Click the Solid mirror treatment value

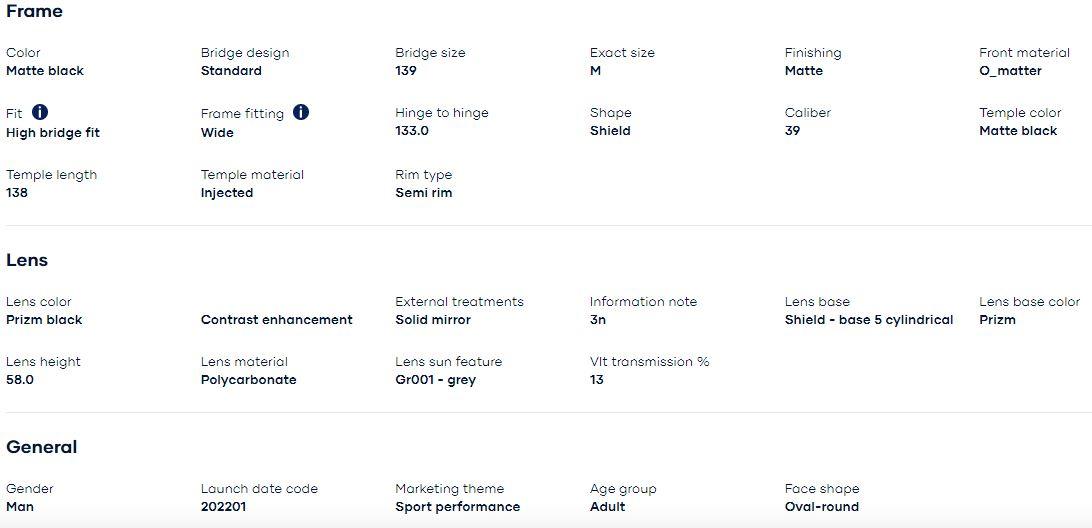[x=433, y=320]
